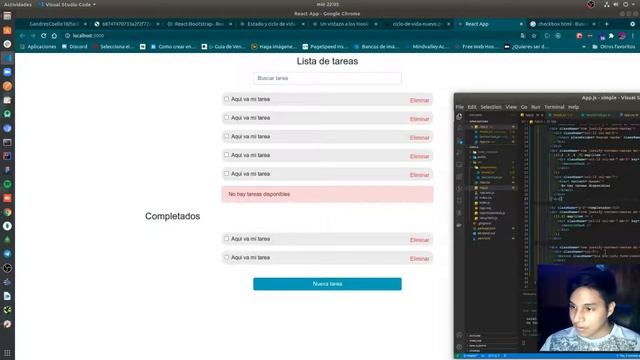Click the Buscar tarea search field
The image size is (640, 360).
(x=327, y=78)
